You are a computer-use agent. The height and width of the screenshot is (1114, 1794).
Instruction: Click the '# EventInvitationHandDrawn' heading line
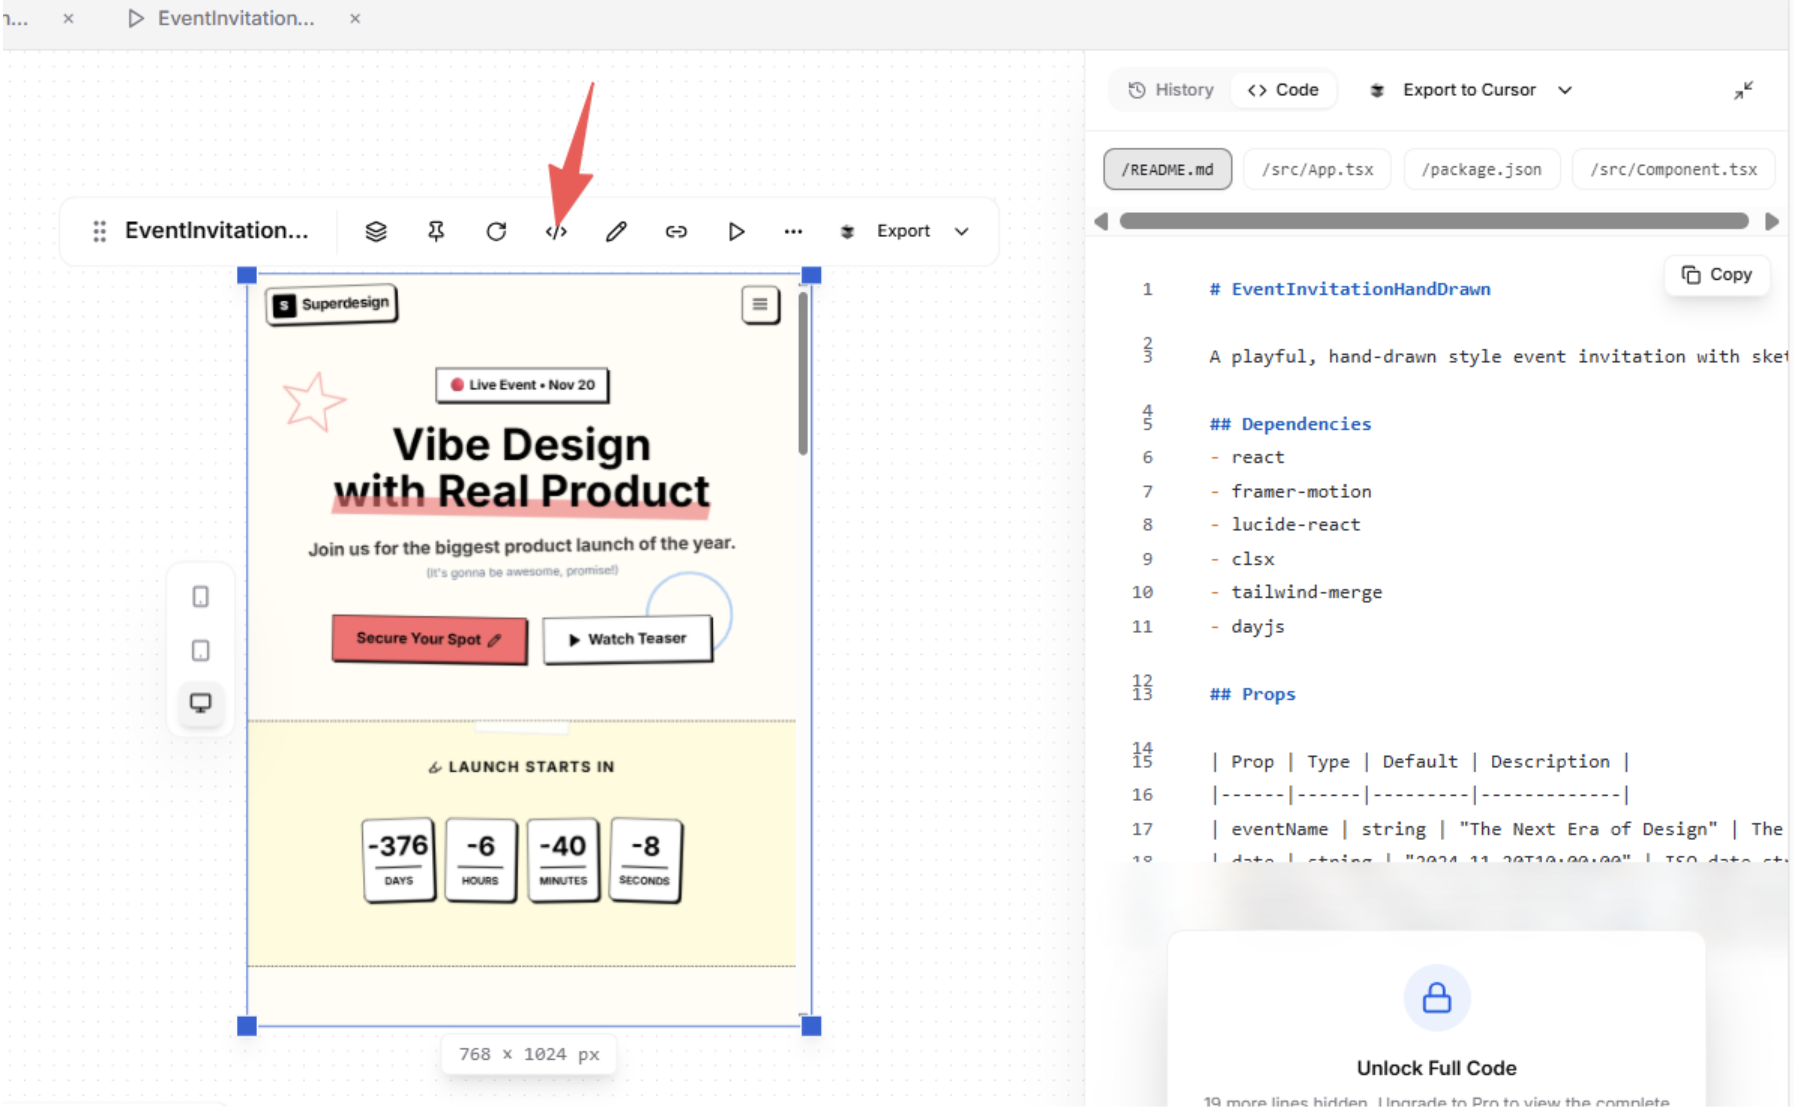point(1350,289)
